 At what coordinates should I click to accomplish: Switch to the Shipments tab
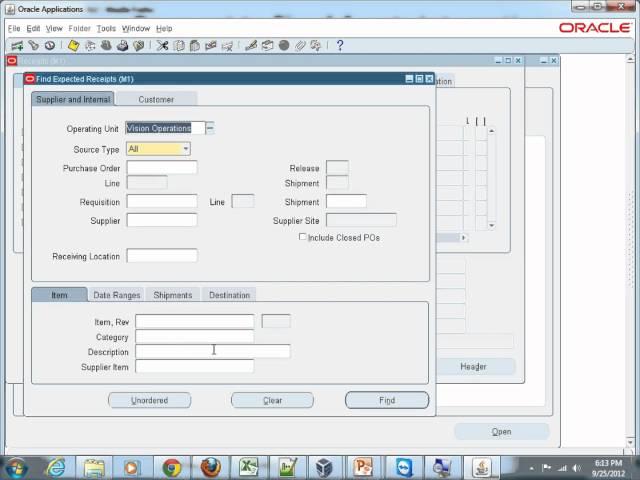pyautogui.click(x=173, y=295)
